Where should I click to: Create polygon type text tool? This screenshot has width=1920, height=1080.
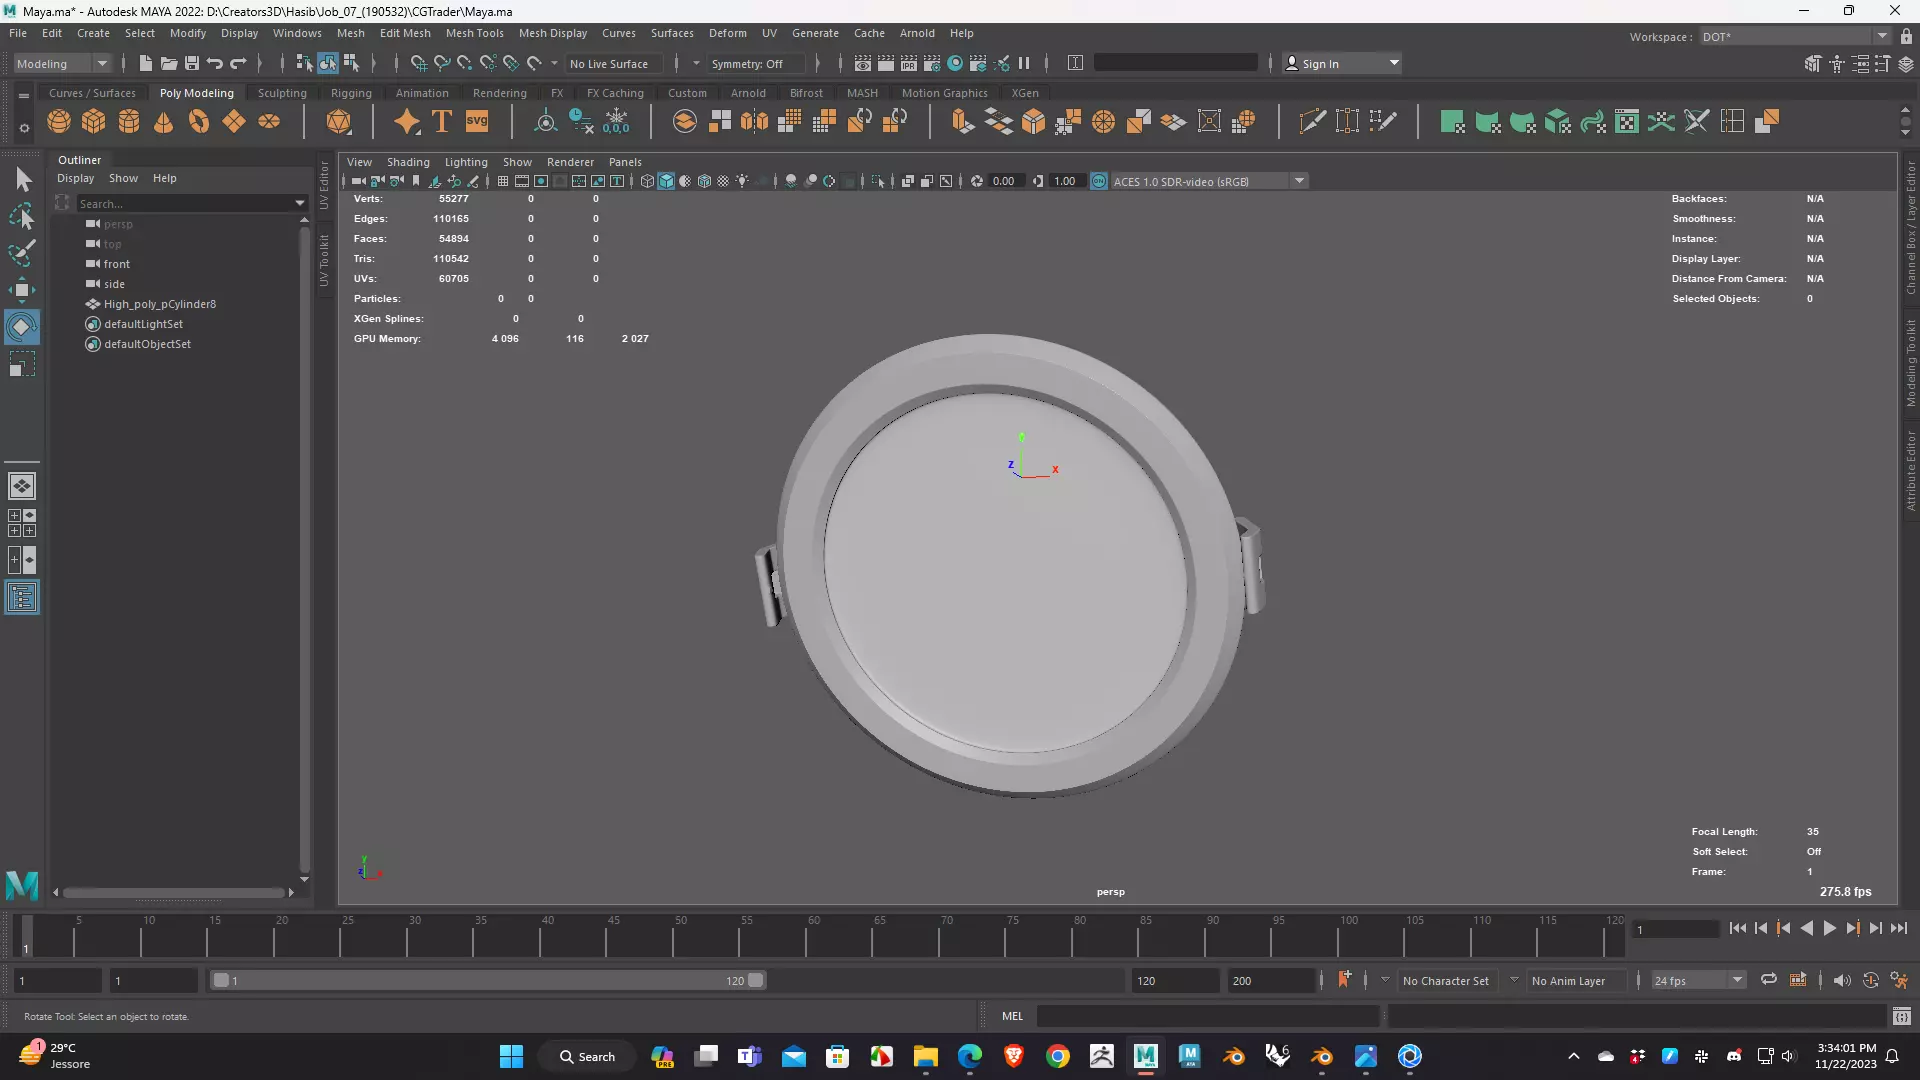(x=442, y=122)
